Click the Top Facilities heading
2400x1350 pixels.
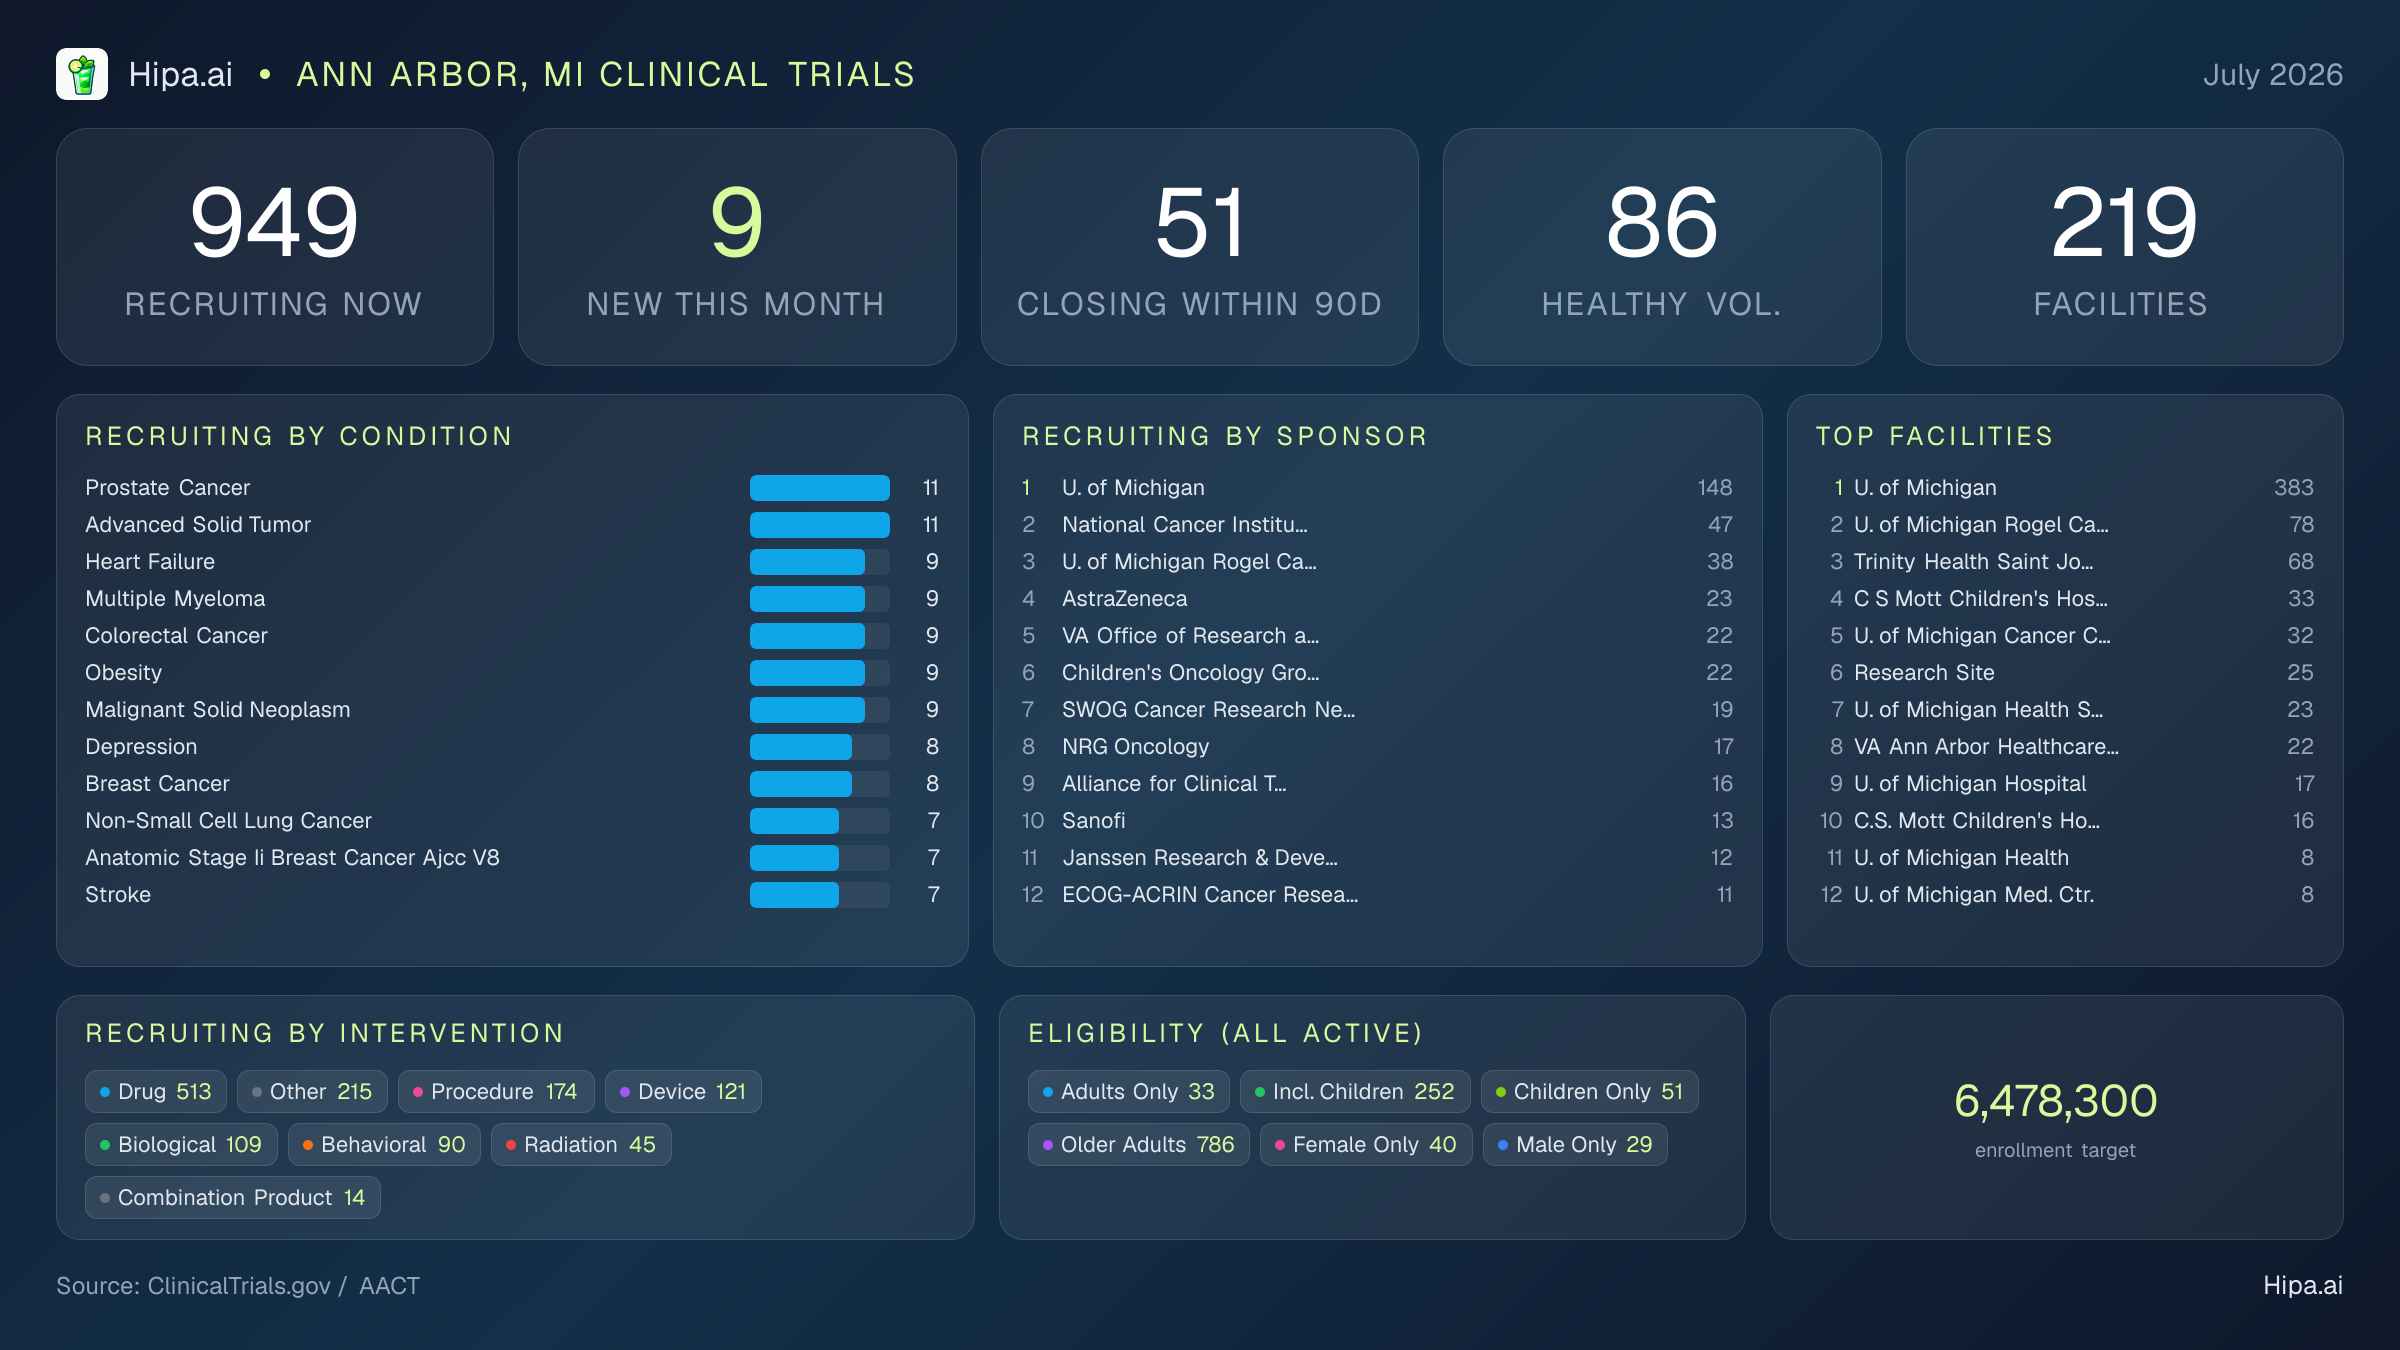coord(1934,436)
